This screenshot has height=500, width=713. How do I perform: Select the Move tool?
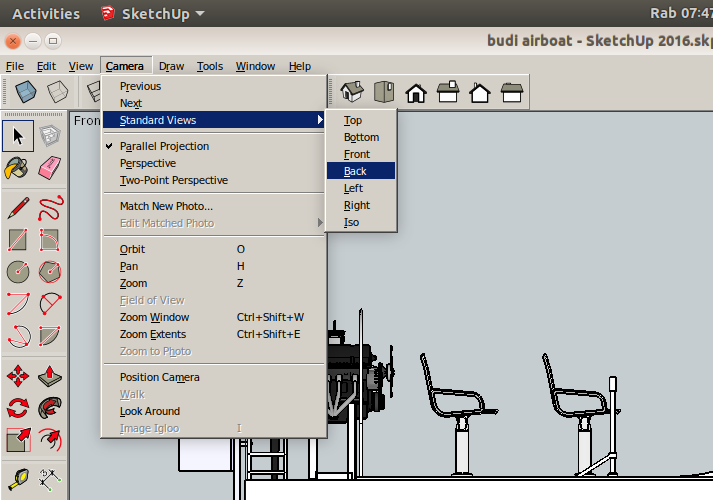(x=18, y=376)
